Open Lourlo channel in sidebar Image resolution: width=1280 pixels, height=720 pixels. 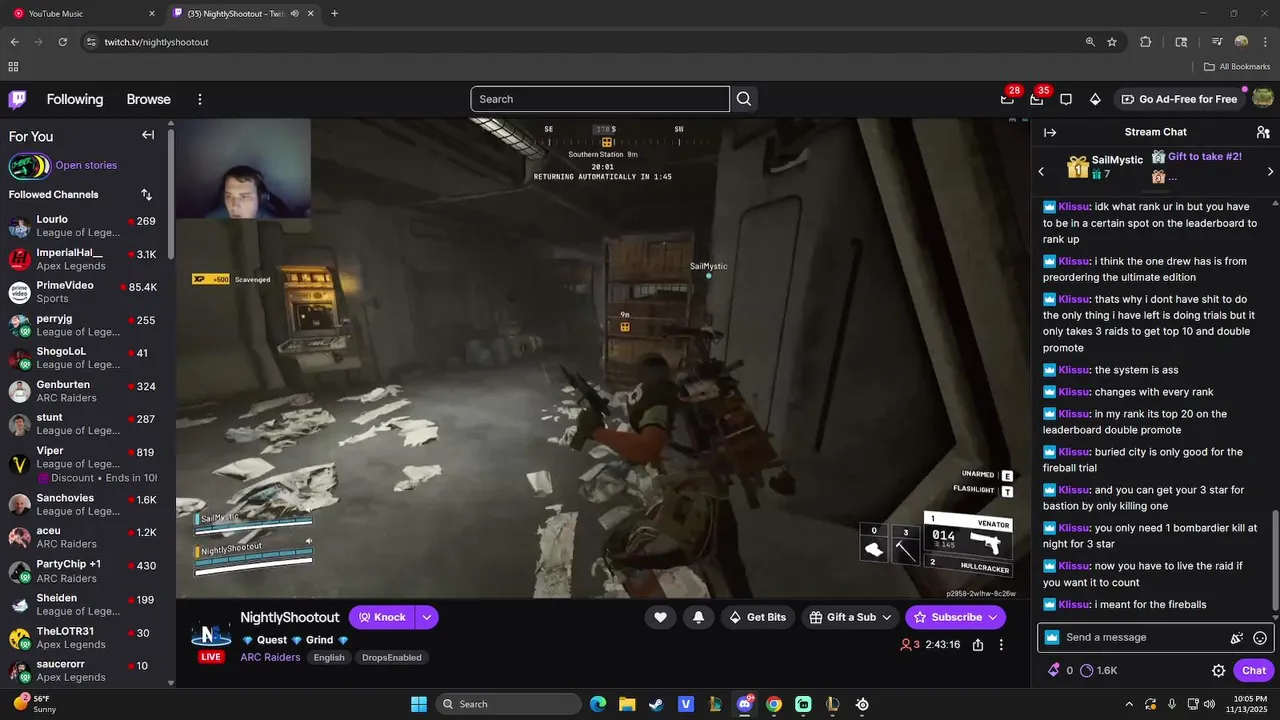(84, 226)
